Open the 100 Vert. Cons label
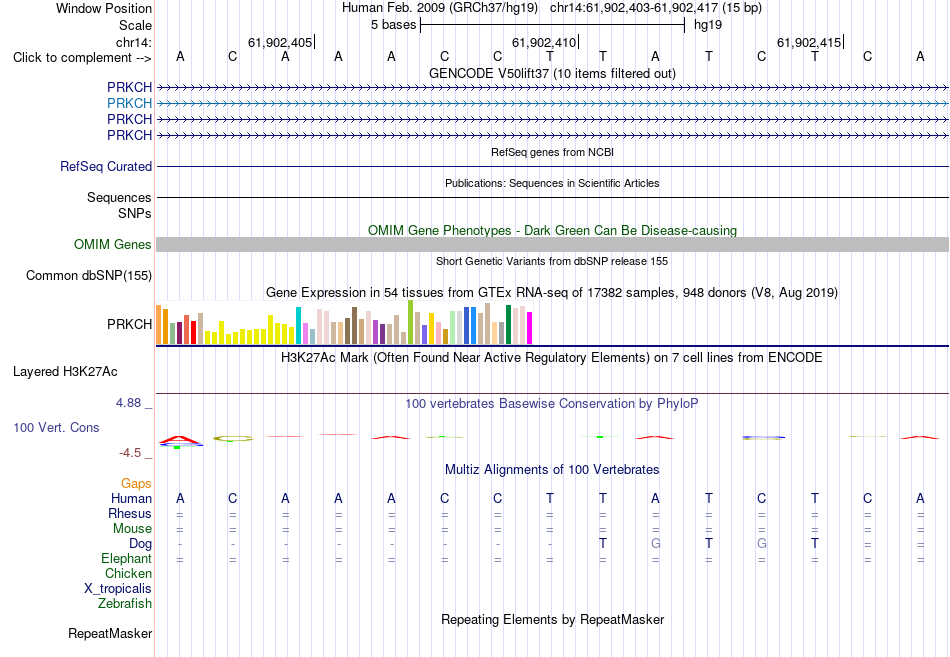Screen dimensions: 950x657 tap(56, 427)
